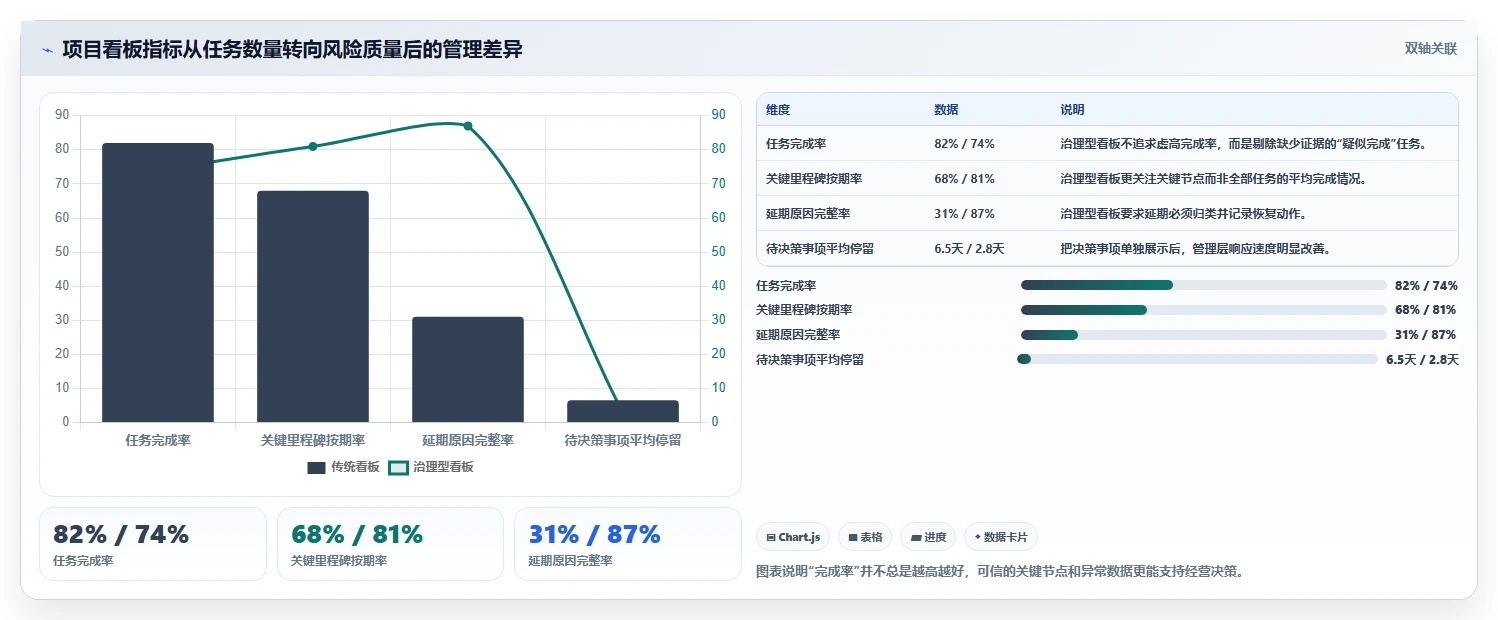Viewport: 1498px width, 620px height.
Task: Click the 任务完成率 x-axis label
Action: tap(158, 440)
